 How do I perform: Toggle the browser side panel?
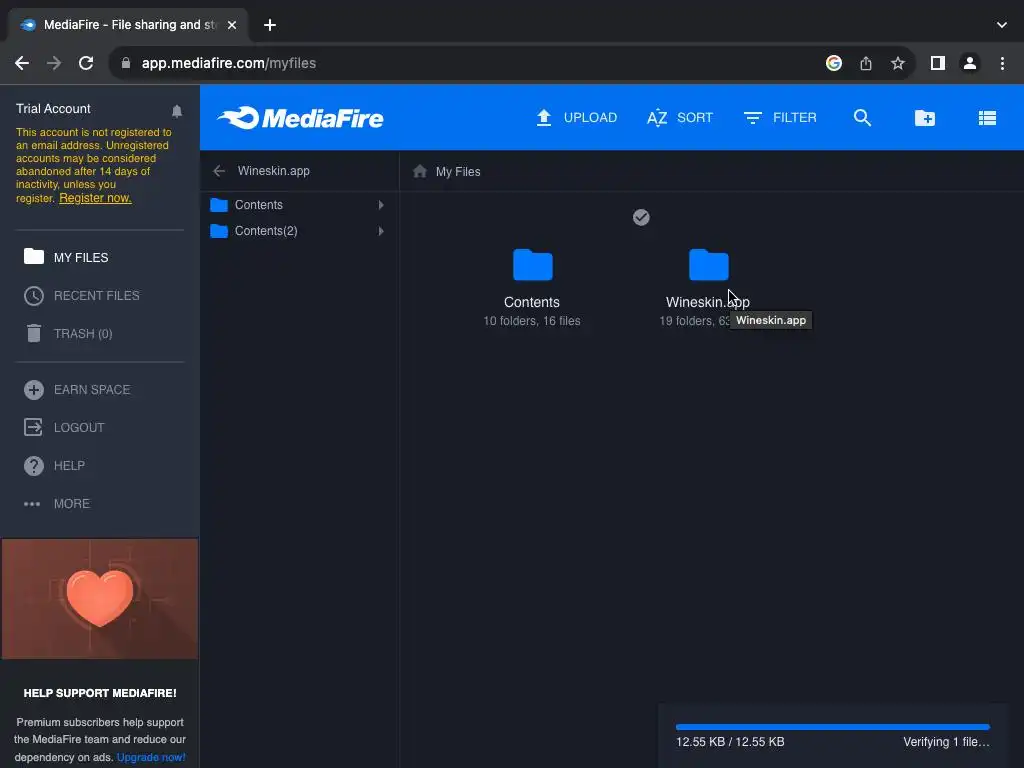[x=938, y=63]
